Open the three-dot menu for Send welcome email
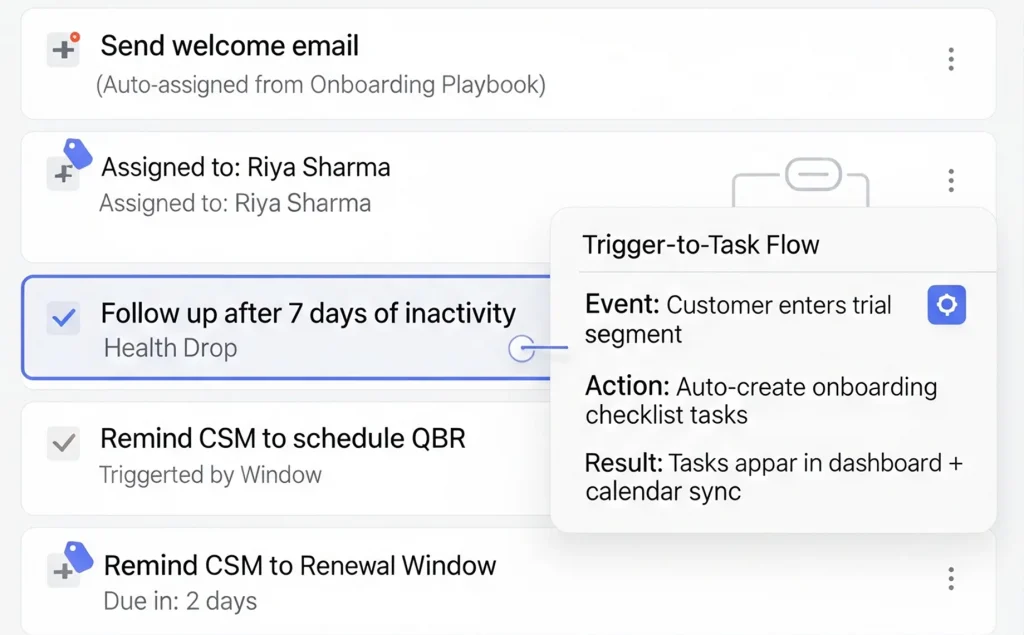Image resolution: width=1024 pixels, height=635 pixels. pyautogui.click(x=950, y=60)
